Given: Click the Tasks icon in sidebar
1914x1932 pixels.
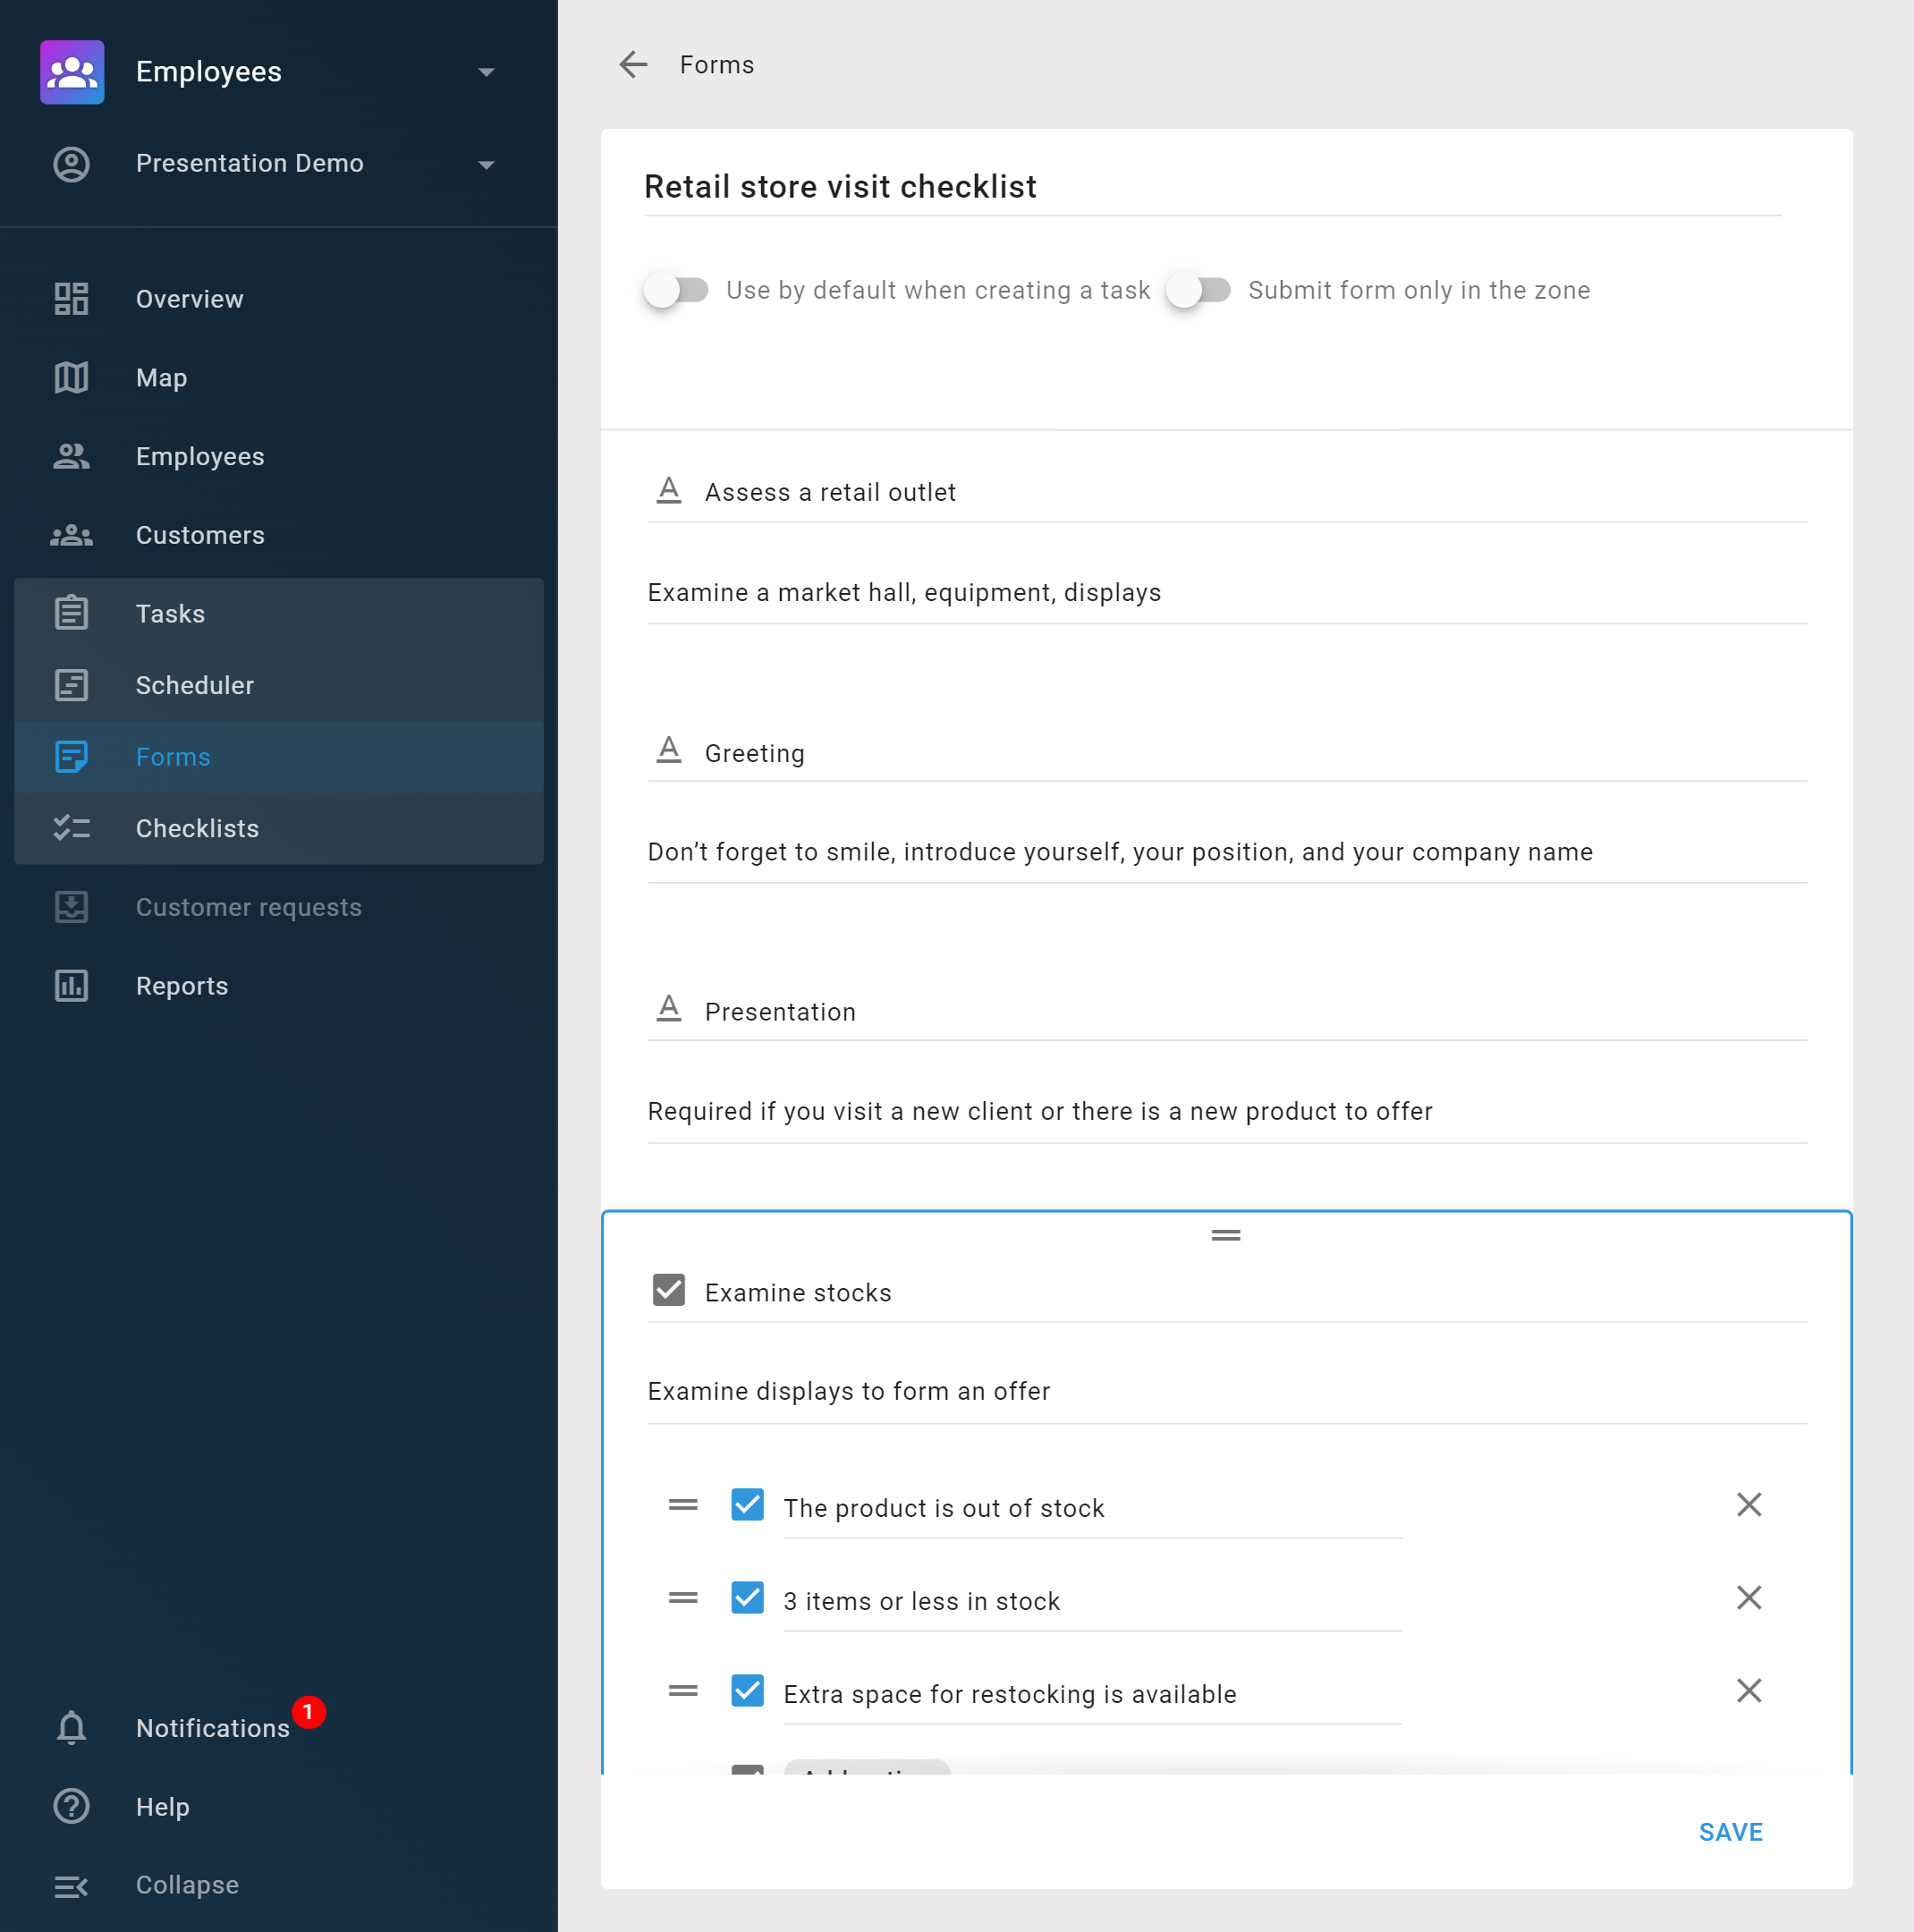Looking at the screenshot, I should [72, 614].
